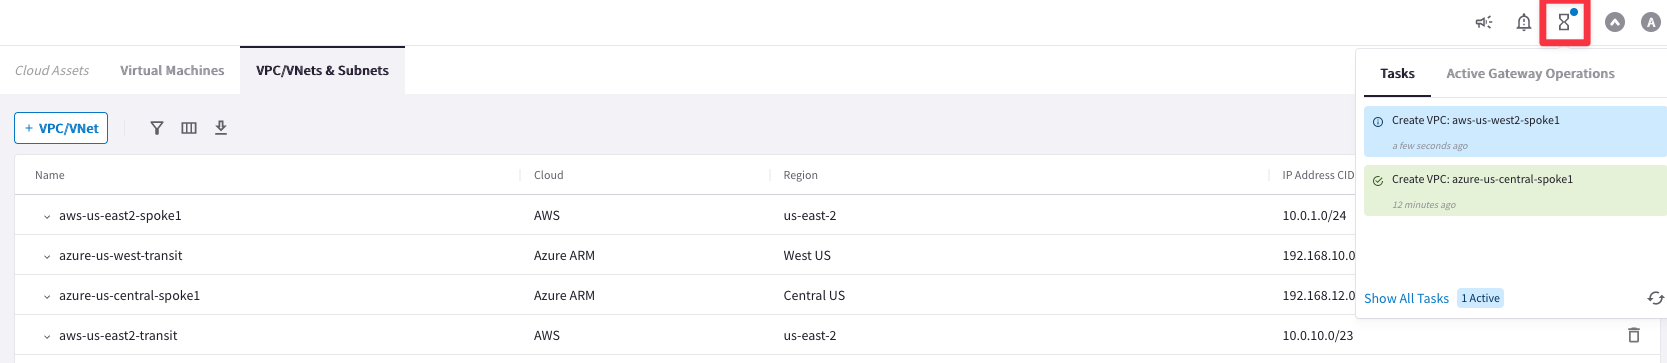Select the Cloud Assets tab
Image resolution: width=1667 pixels, height=363 pixels.
coord(52,70)
